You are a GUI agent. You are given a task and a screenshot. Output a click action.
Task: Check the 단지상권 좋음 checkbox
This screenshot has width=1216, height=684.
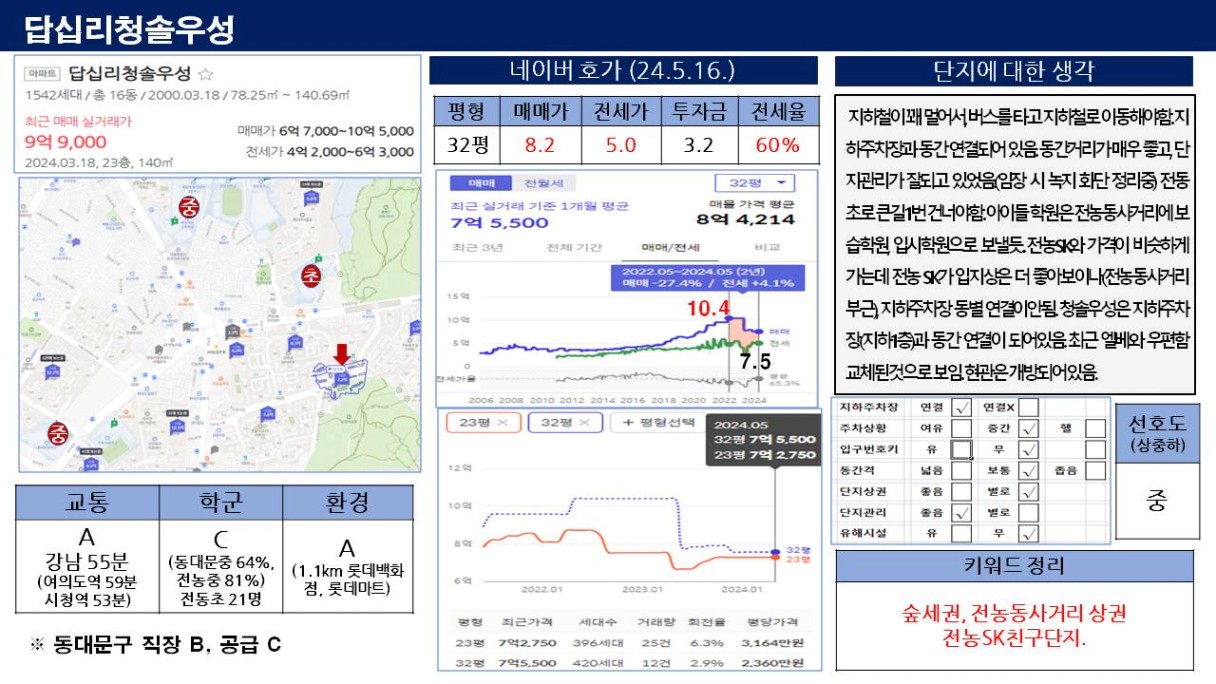click(962, 492)
